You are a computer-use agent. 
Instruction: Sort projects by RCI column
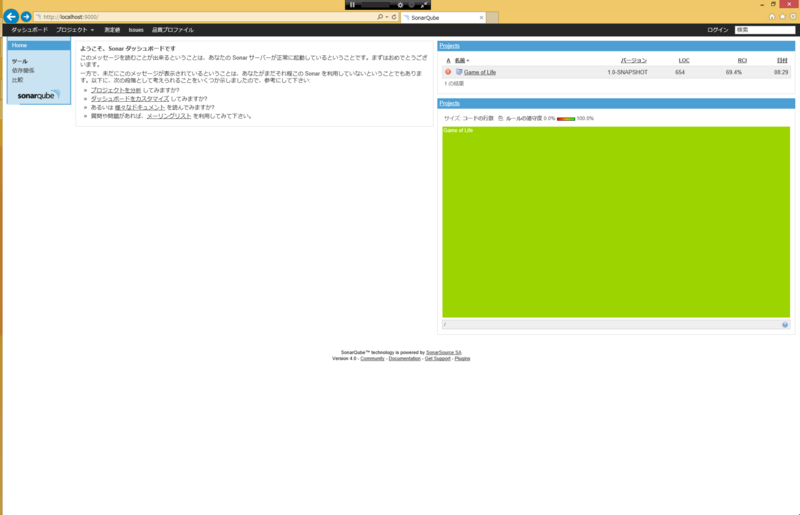click(x=742, y=61)
